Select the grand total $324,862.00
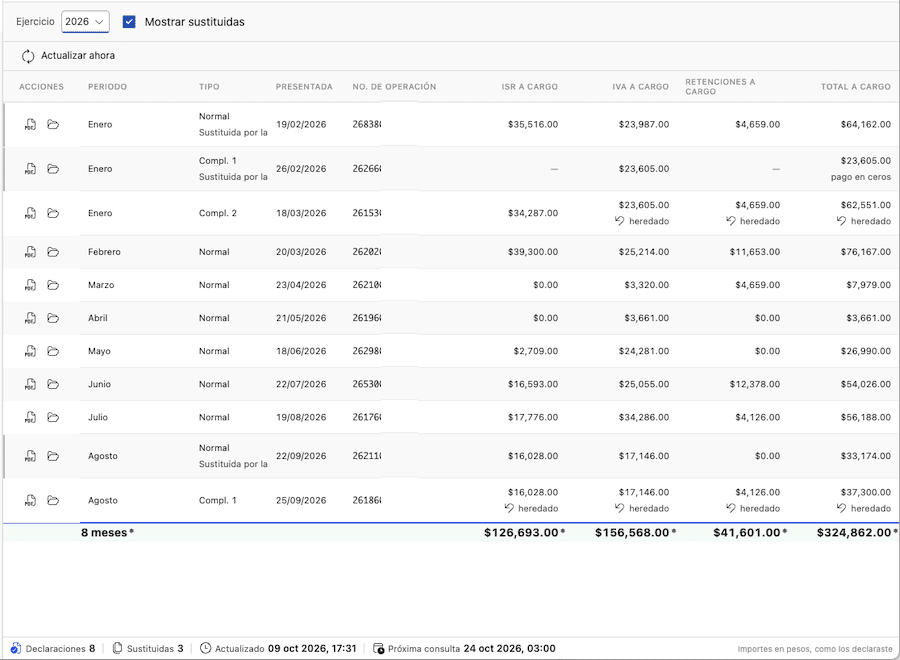This screenshot has width=900, height=660. pyautogui.click(x=854, y=533)
